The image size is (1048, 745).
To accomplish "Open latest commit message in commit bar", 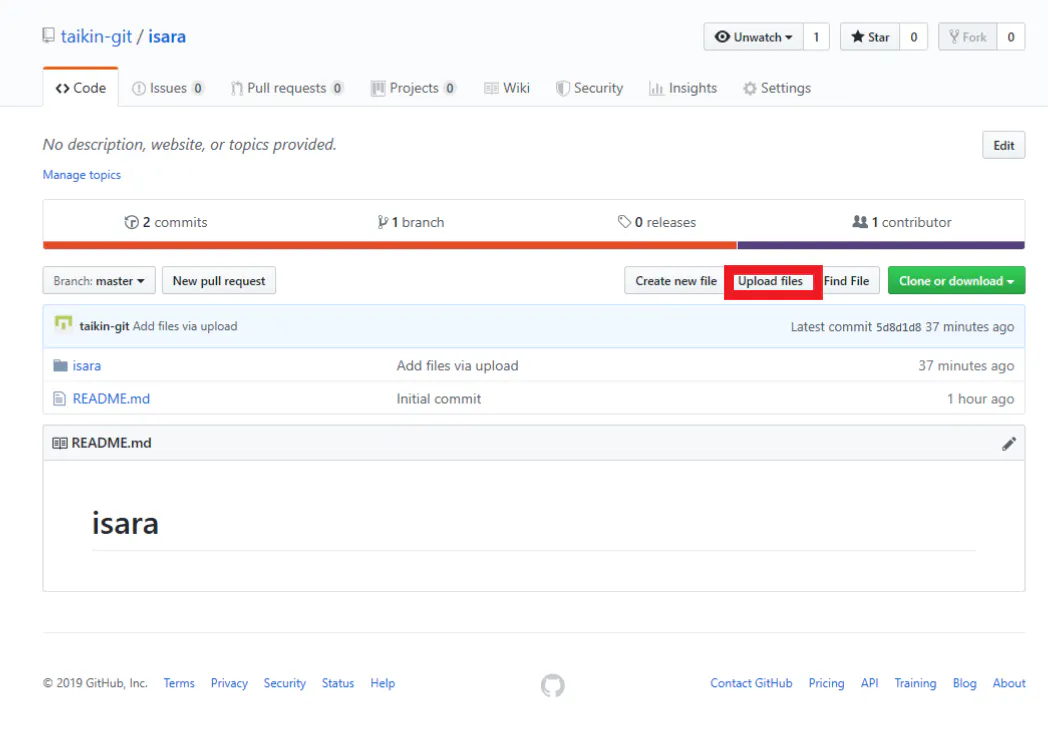I will click(185, 326).
